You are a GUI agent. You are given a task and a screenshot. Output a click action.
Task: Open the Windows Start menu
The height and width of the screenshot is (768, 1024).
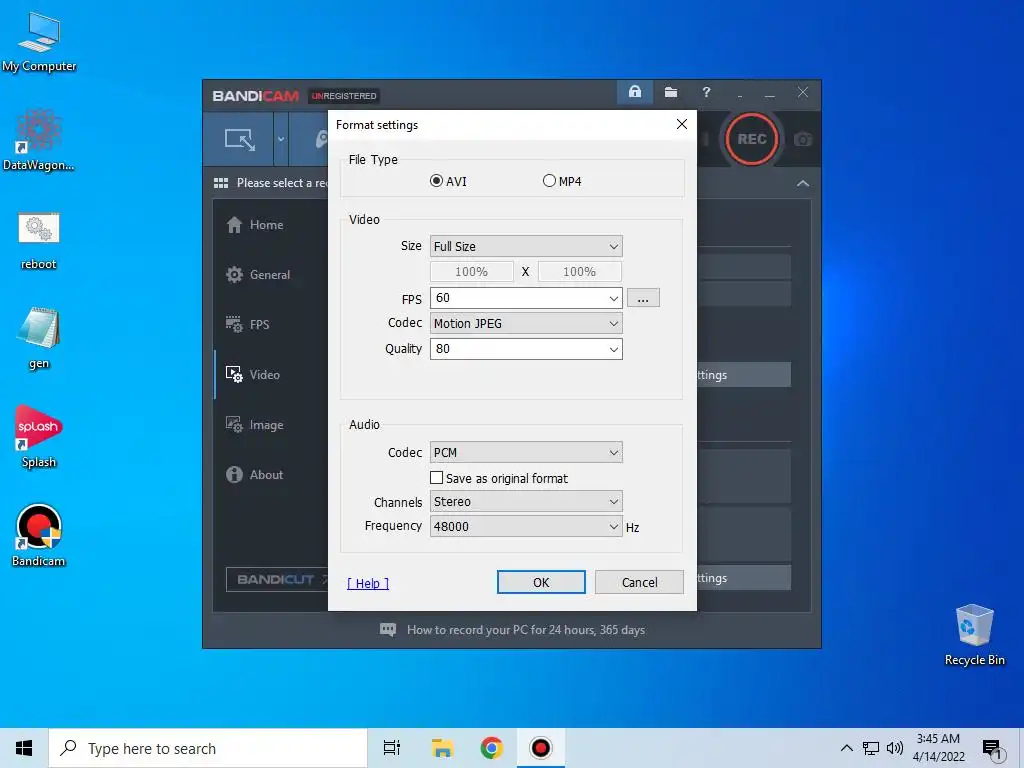click(x=24, y=748)
